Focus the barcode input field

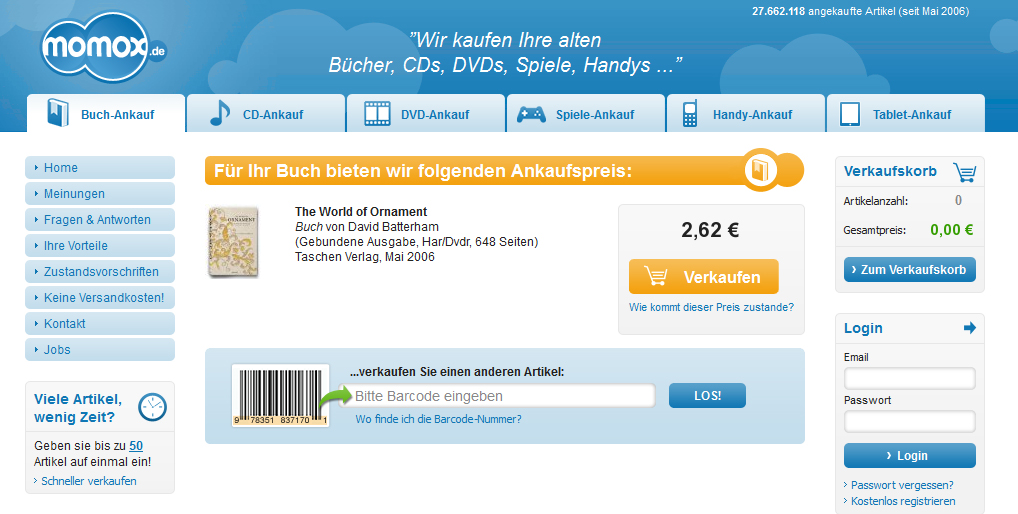(502, 396)
